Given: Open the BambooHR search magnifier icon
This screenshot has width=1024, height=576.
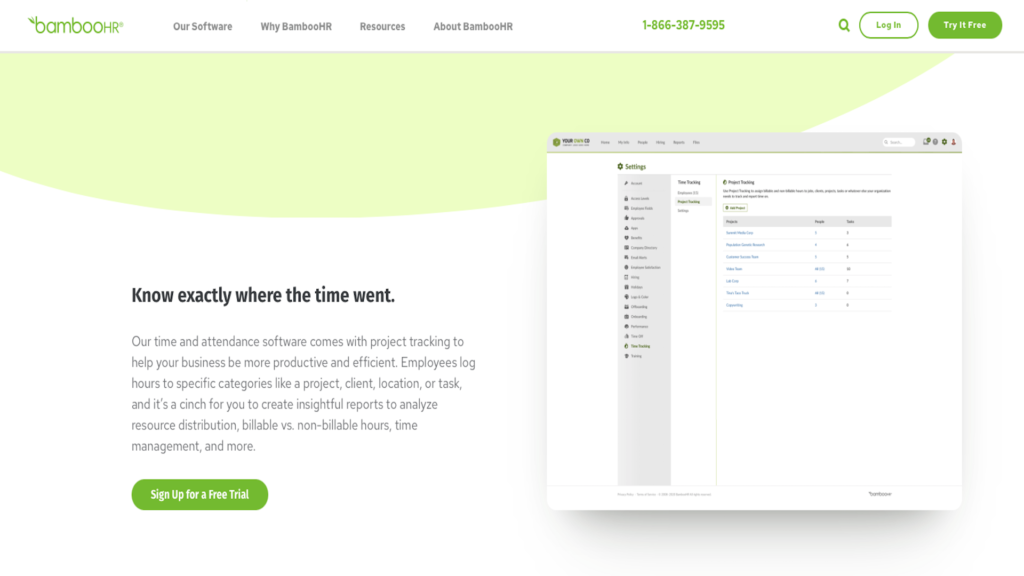Looking at the screenshot, I should click(843, 24).
